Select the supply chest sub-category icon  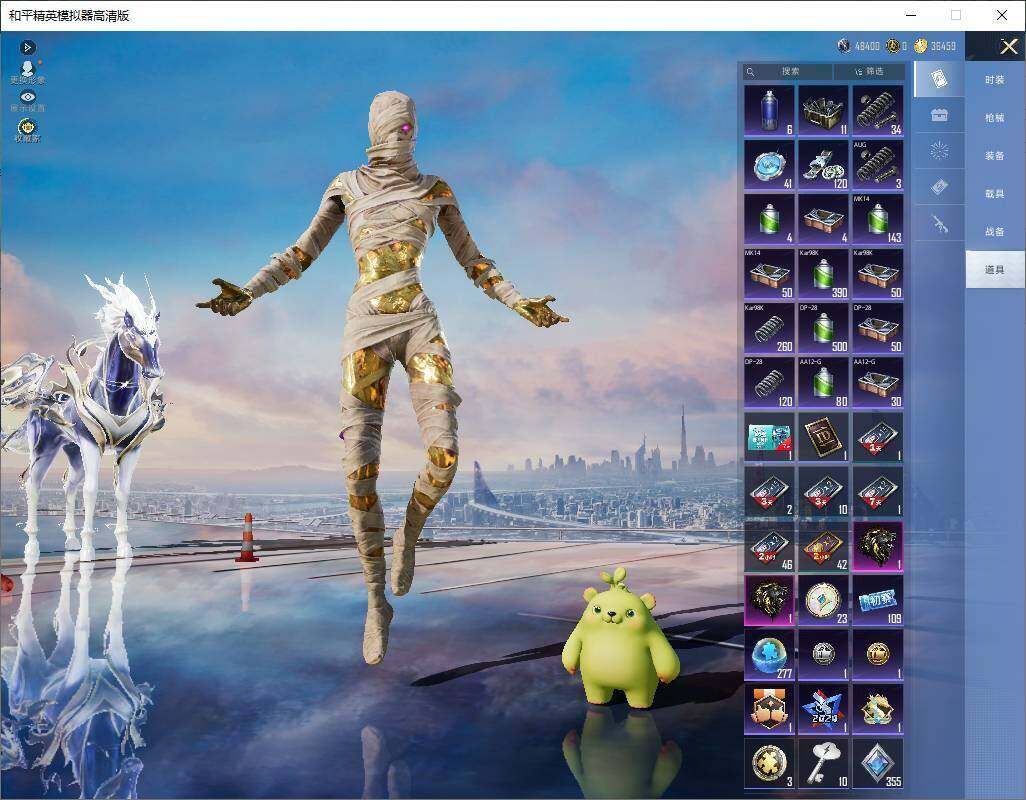tap(939, 116)
